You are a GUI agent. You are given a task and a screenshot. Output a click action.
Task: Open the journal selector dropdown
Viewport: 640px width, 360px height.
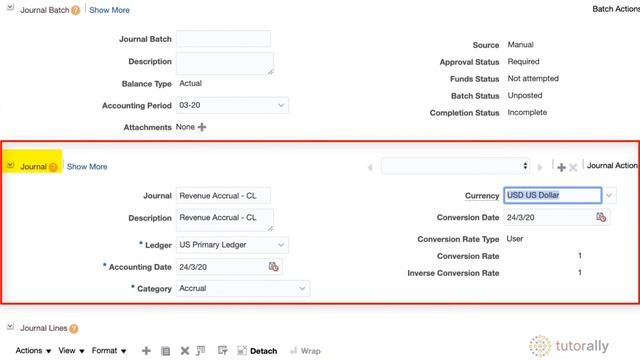(x=456, y=166)
